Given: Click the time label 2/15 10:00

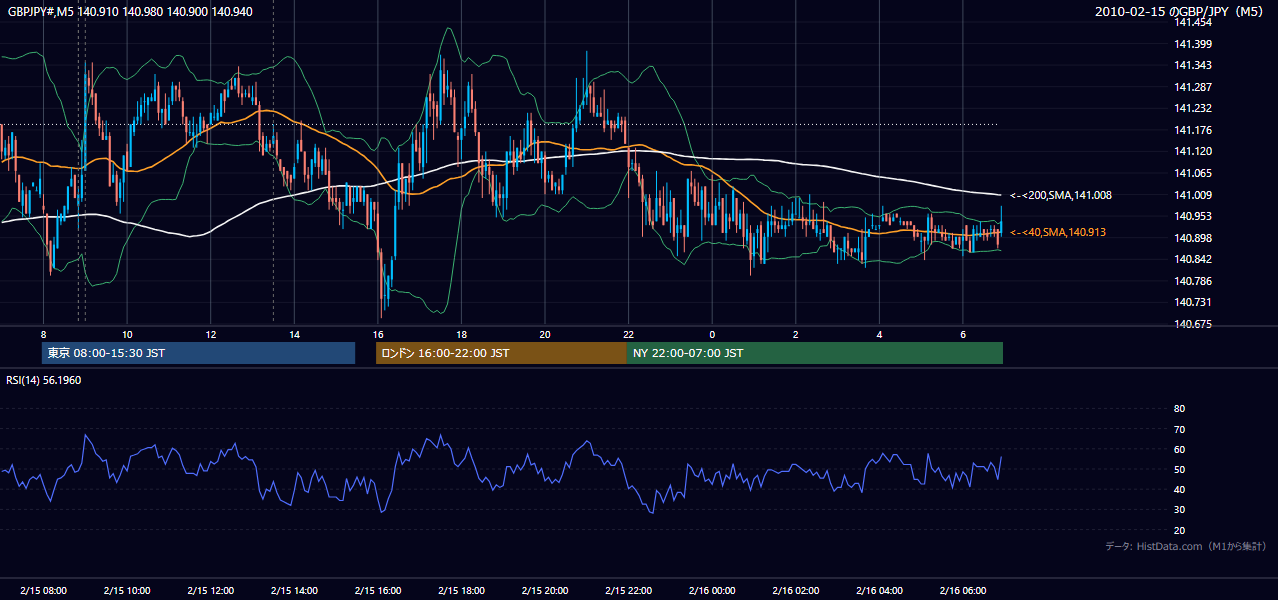Looking at the screenshot, I should (x=127, y=590).
